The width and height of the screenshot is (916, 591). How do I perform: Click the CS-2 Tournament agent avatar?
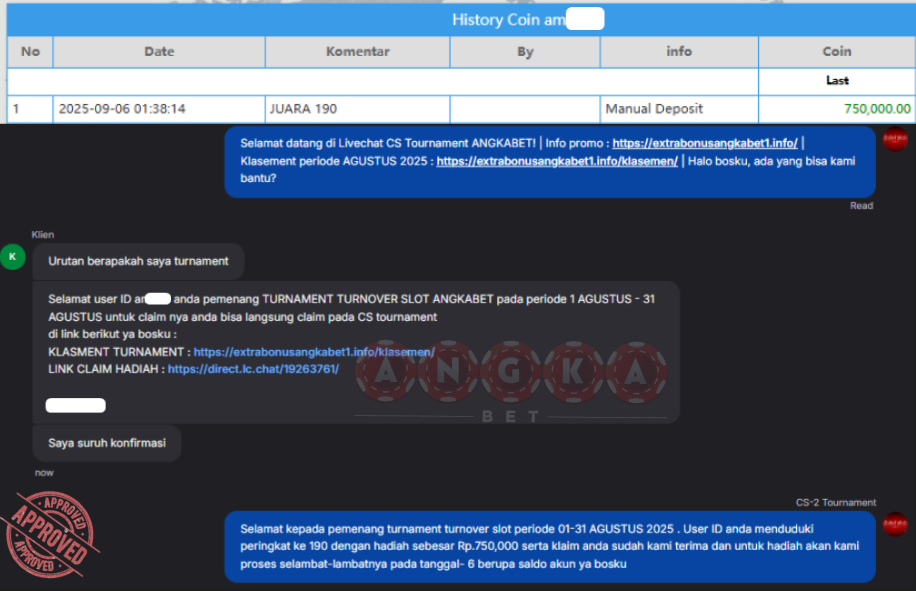tap(894, 524)
